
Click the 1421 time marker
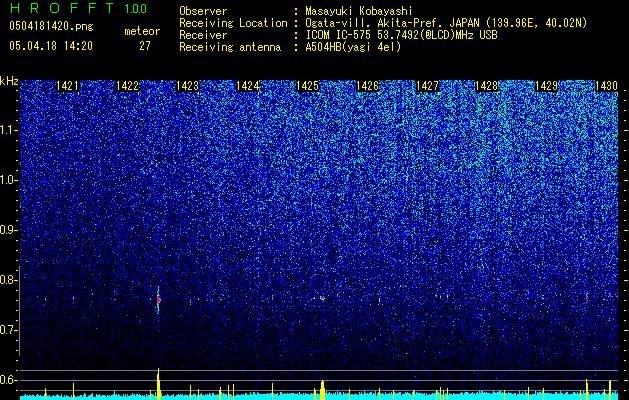[x=67, y=86]
